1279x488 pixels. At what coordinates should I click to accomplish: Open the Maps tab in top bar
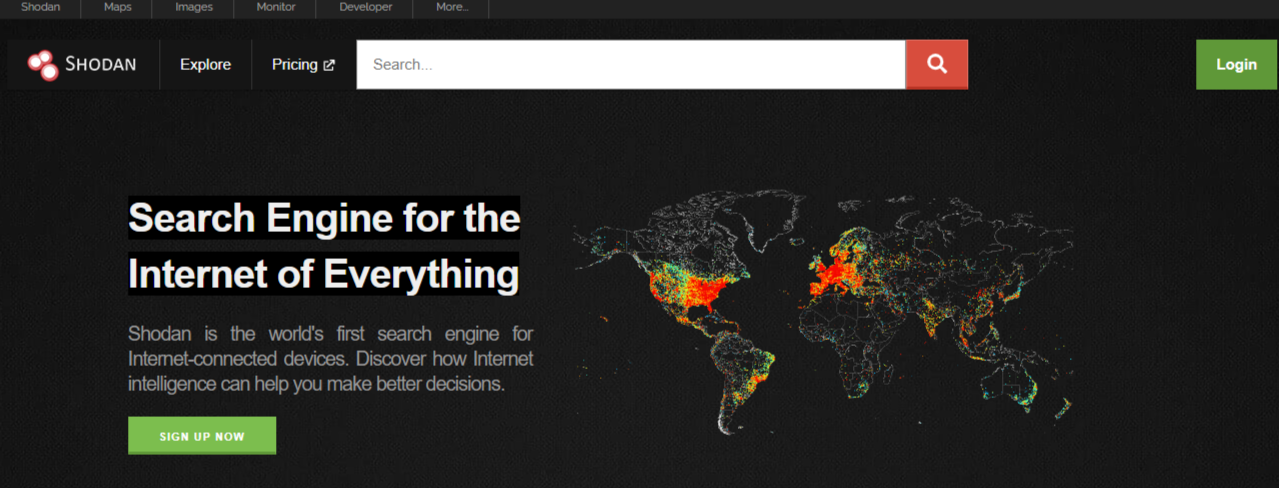click(117, 7)
